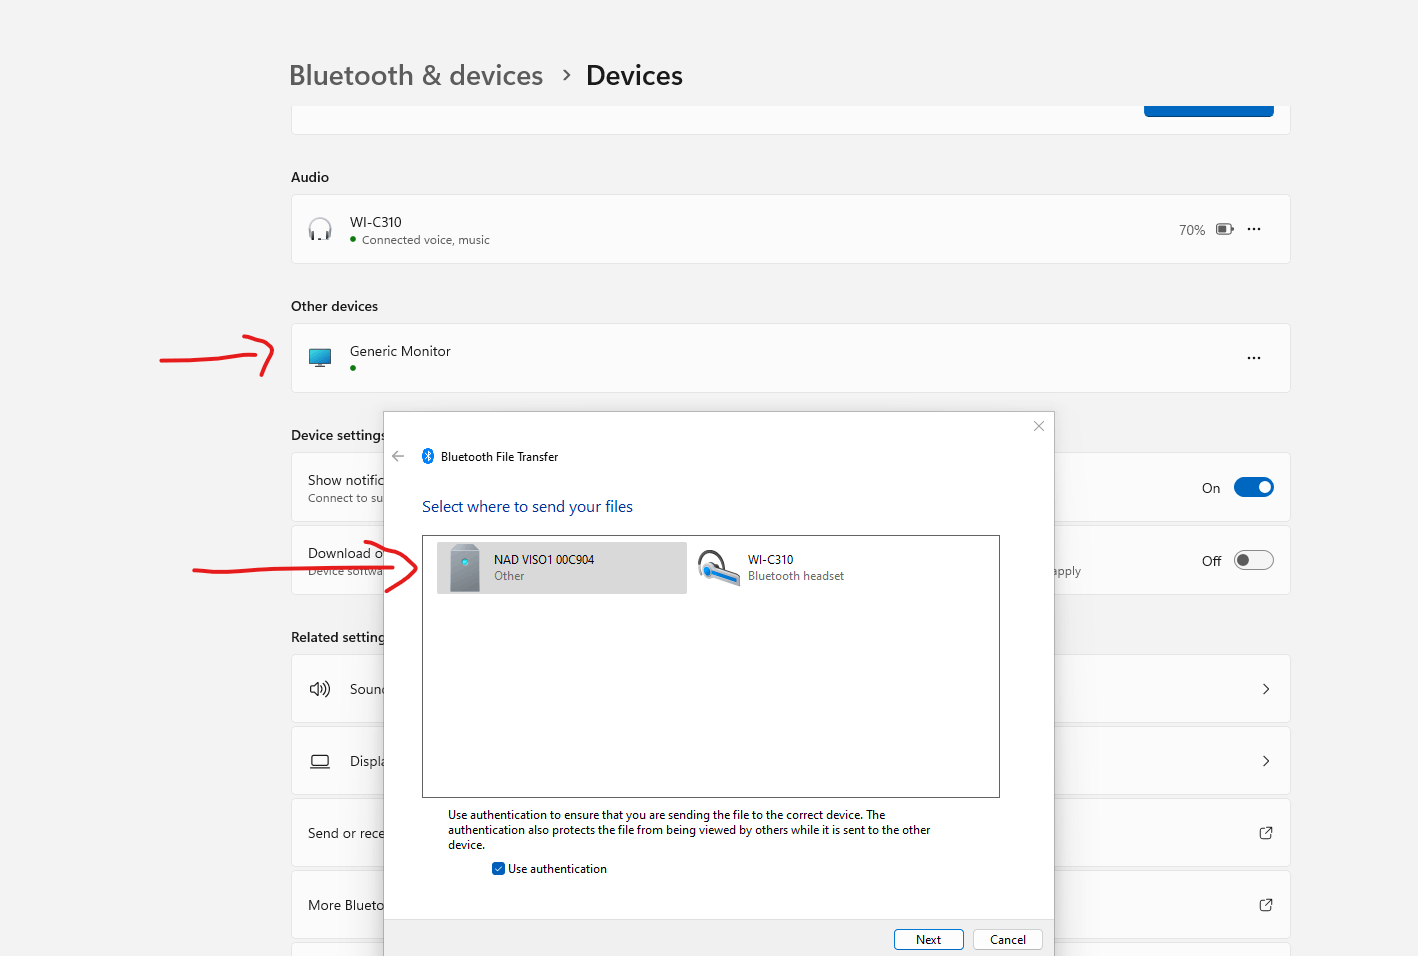Click the blue button at page top
The width and height of the screenshot is (1418, 956).
(x=1209, y=111)
